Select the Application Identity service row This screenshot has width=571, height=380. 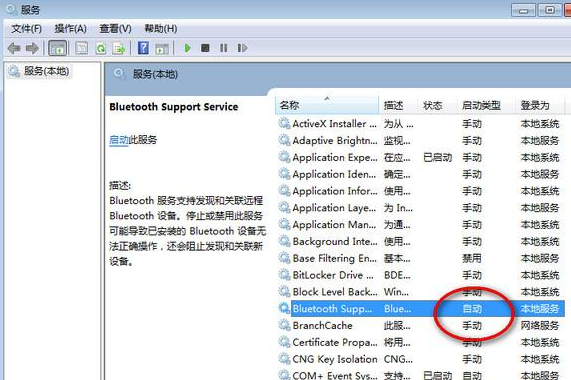point(420,174)
